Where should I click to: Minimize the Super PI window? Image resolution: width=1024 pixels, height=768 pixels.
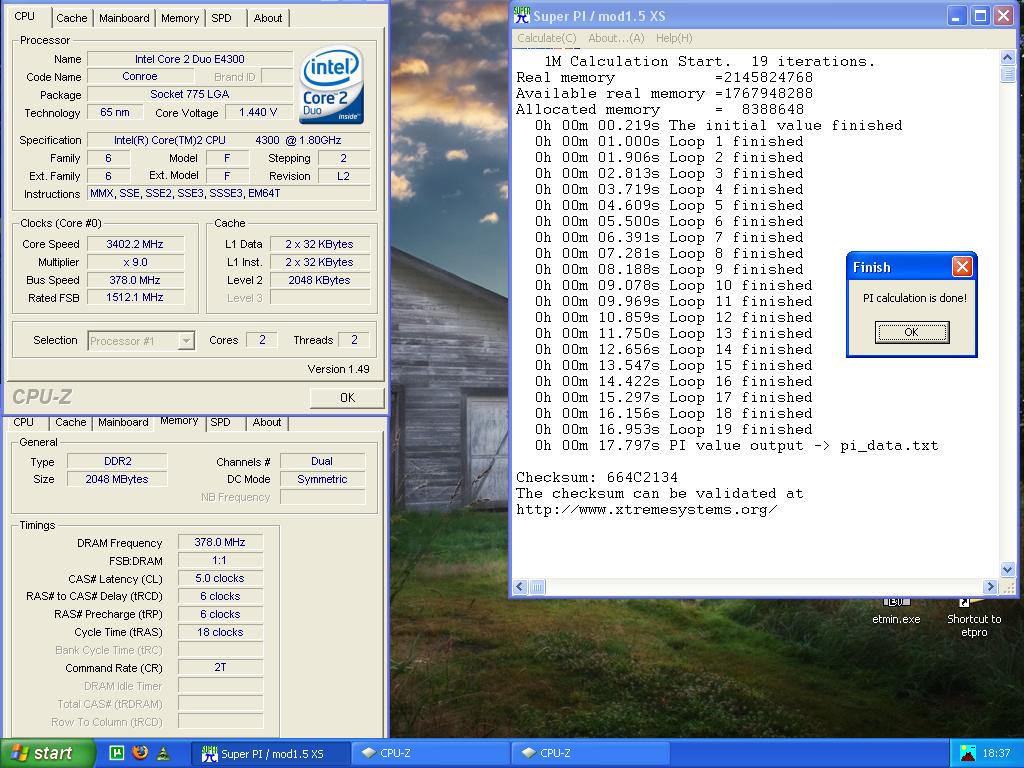point(955,16)
